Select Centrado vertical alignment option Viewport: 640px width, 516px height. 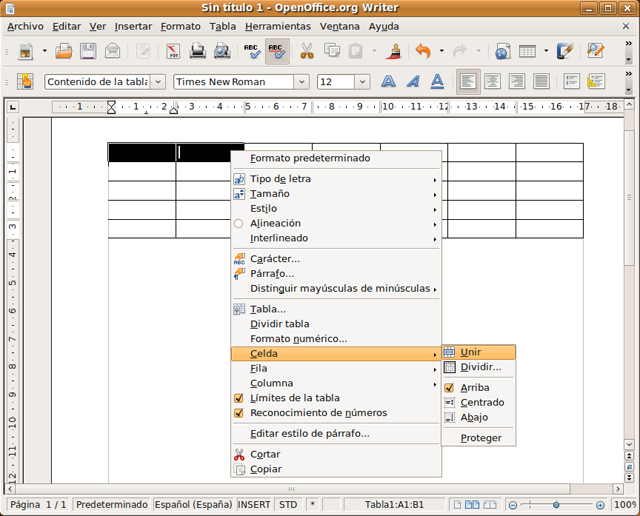(482, 403)
